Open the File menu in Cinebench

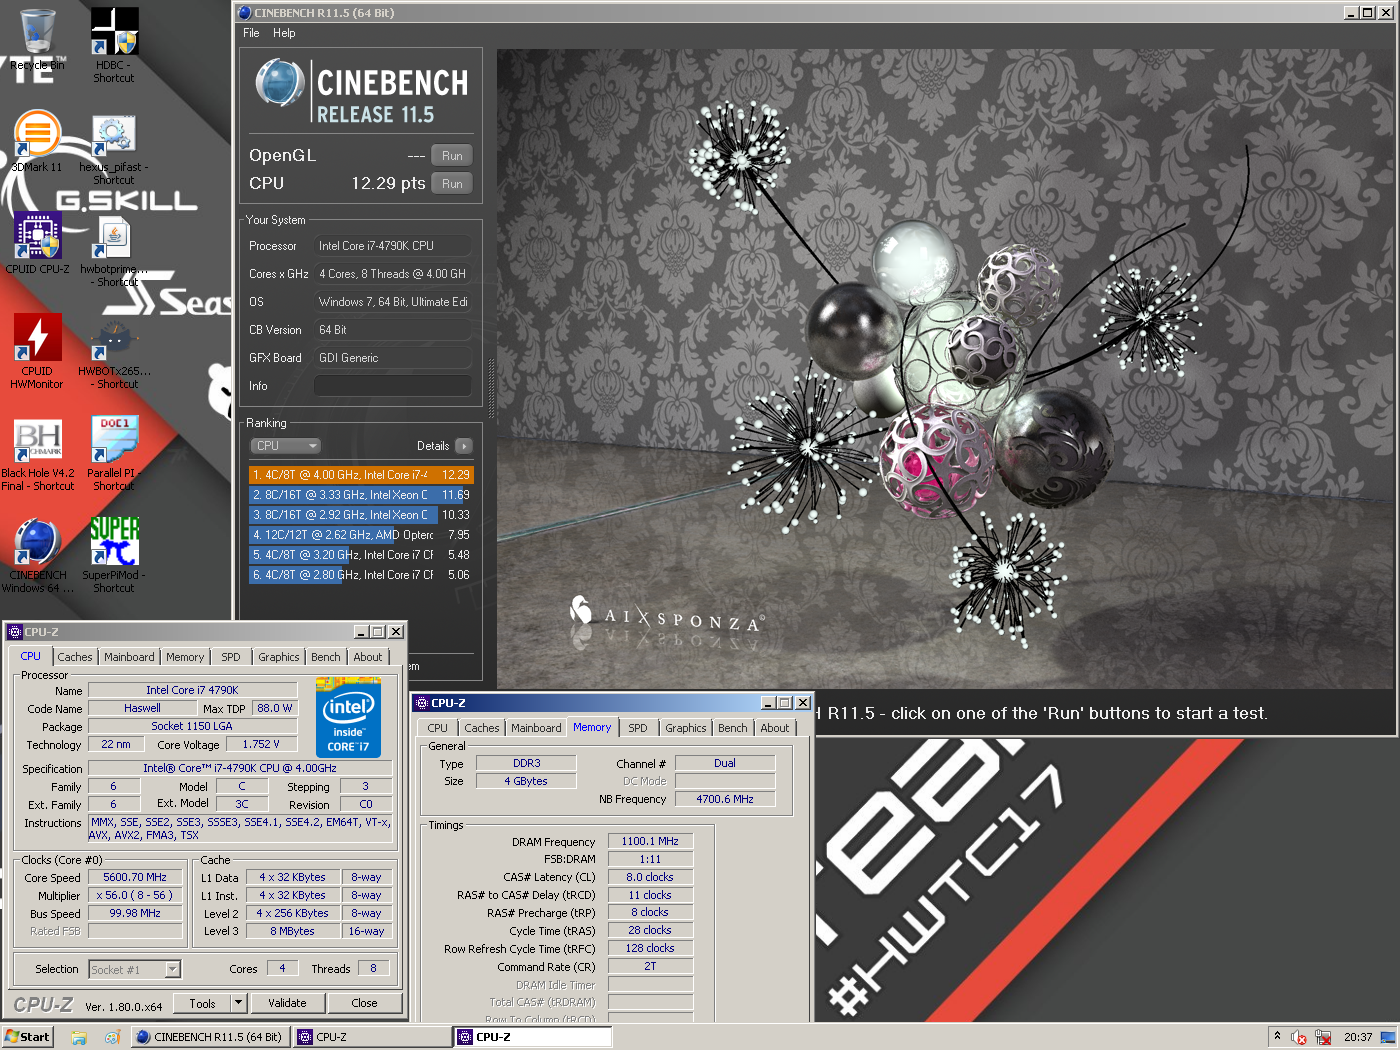251,33
